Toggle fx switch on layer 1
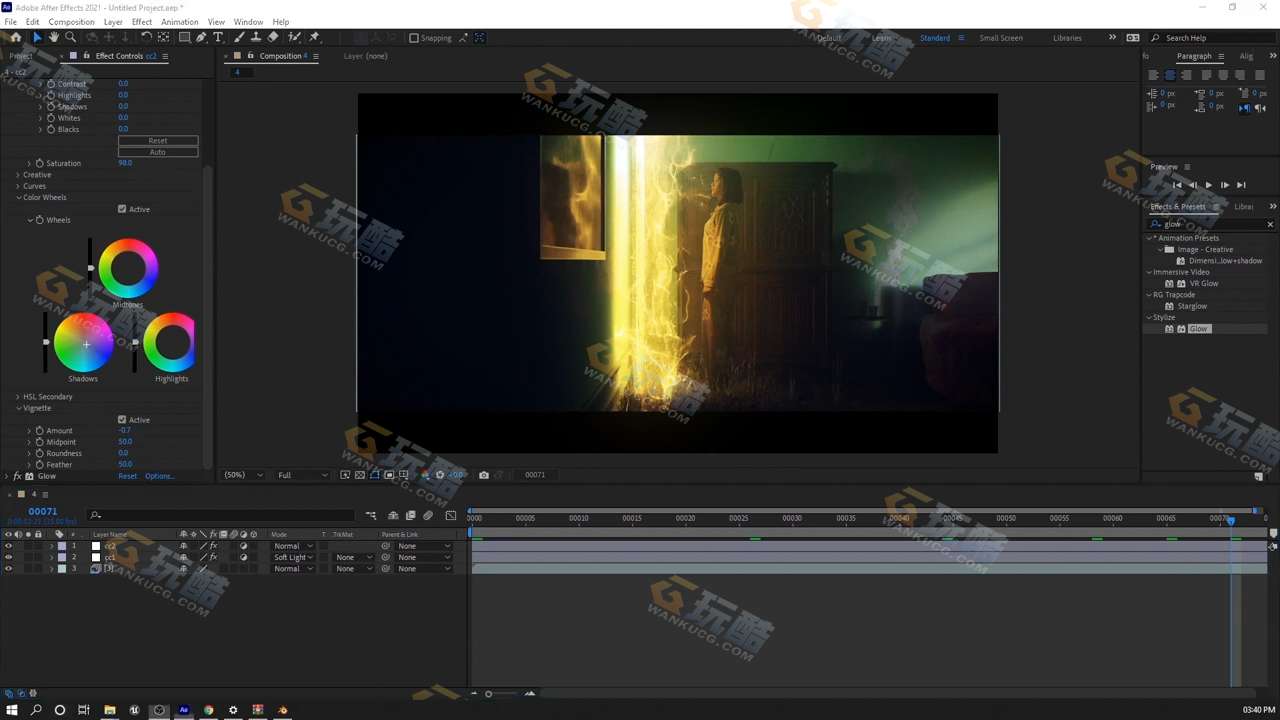This screenshot has width=1280, height=720. 213,546
